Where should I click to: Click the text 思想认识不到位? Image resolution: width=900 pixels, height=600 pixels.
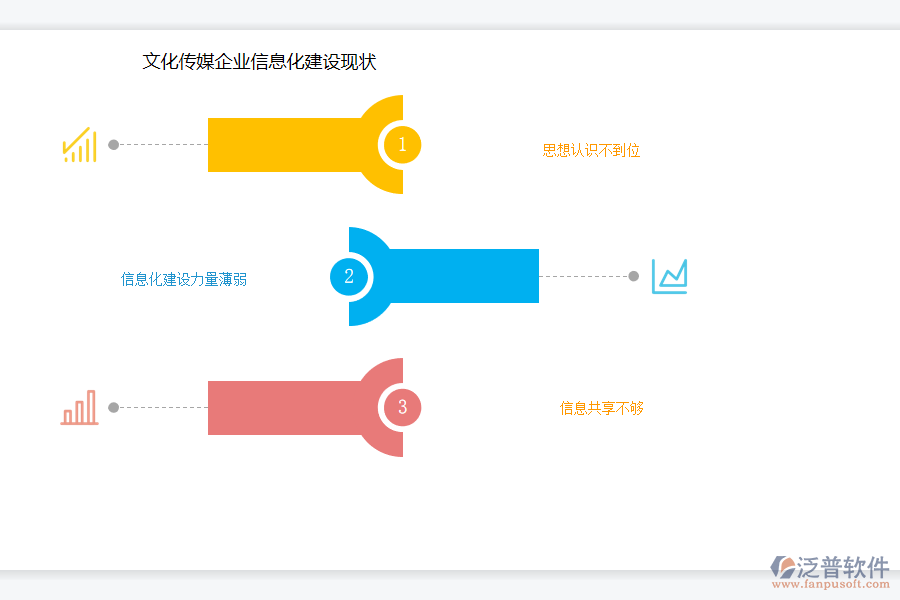(590, 151)
